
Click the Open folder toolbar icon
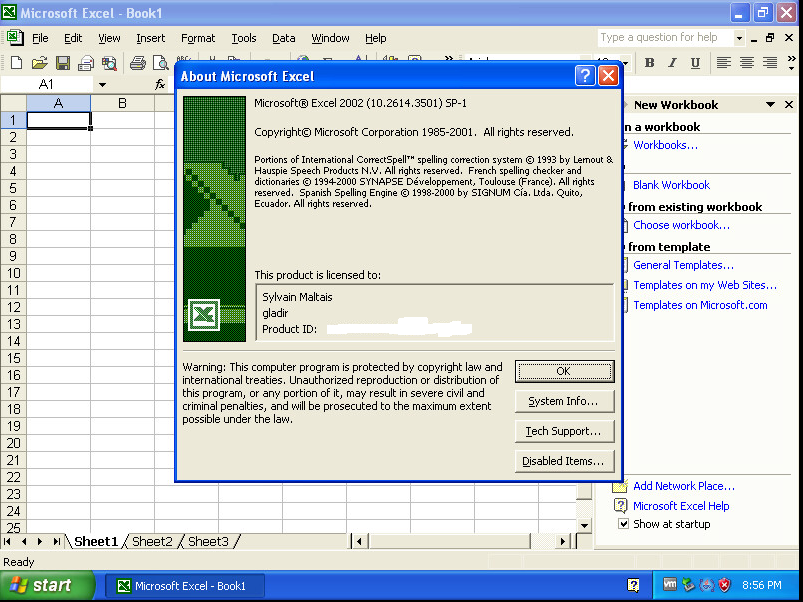(x=39, y=63)
